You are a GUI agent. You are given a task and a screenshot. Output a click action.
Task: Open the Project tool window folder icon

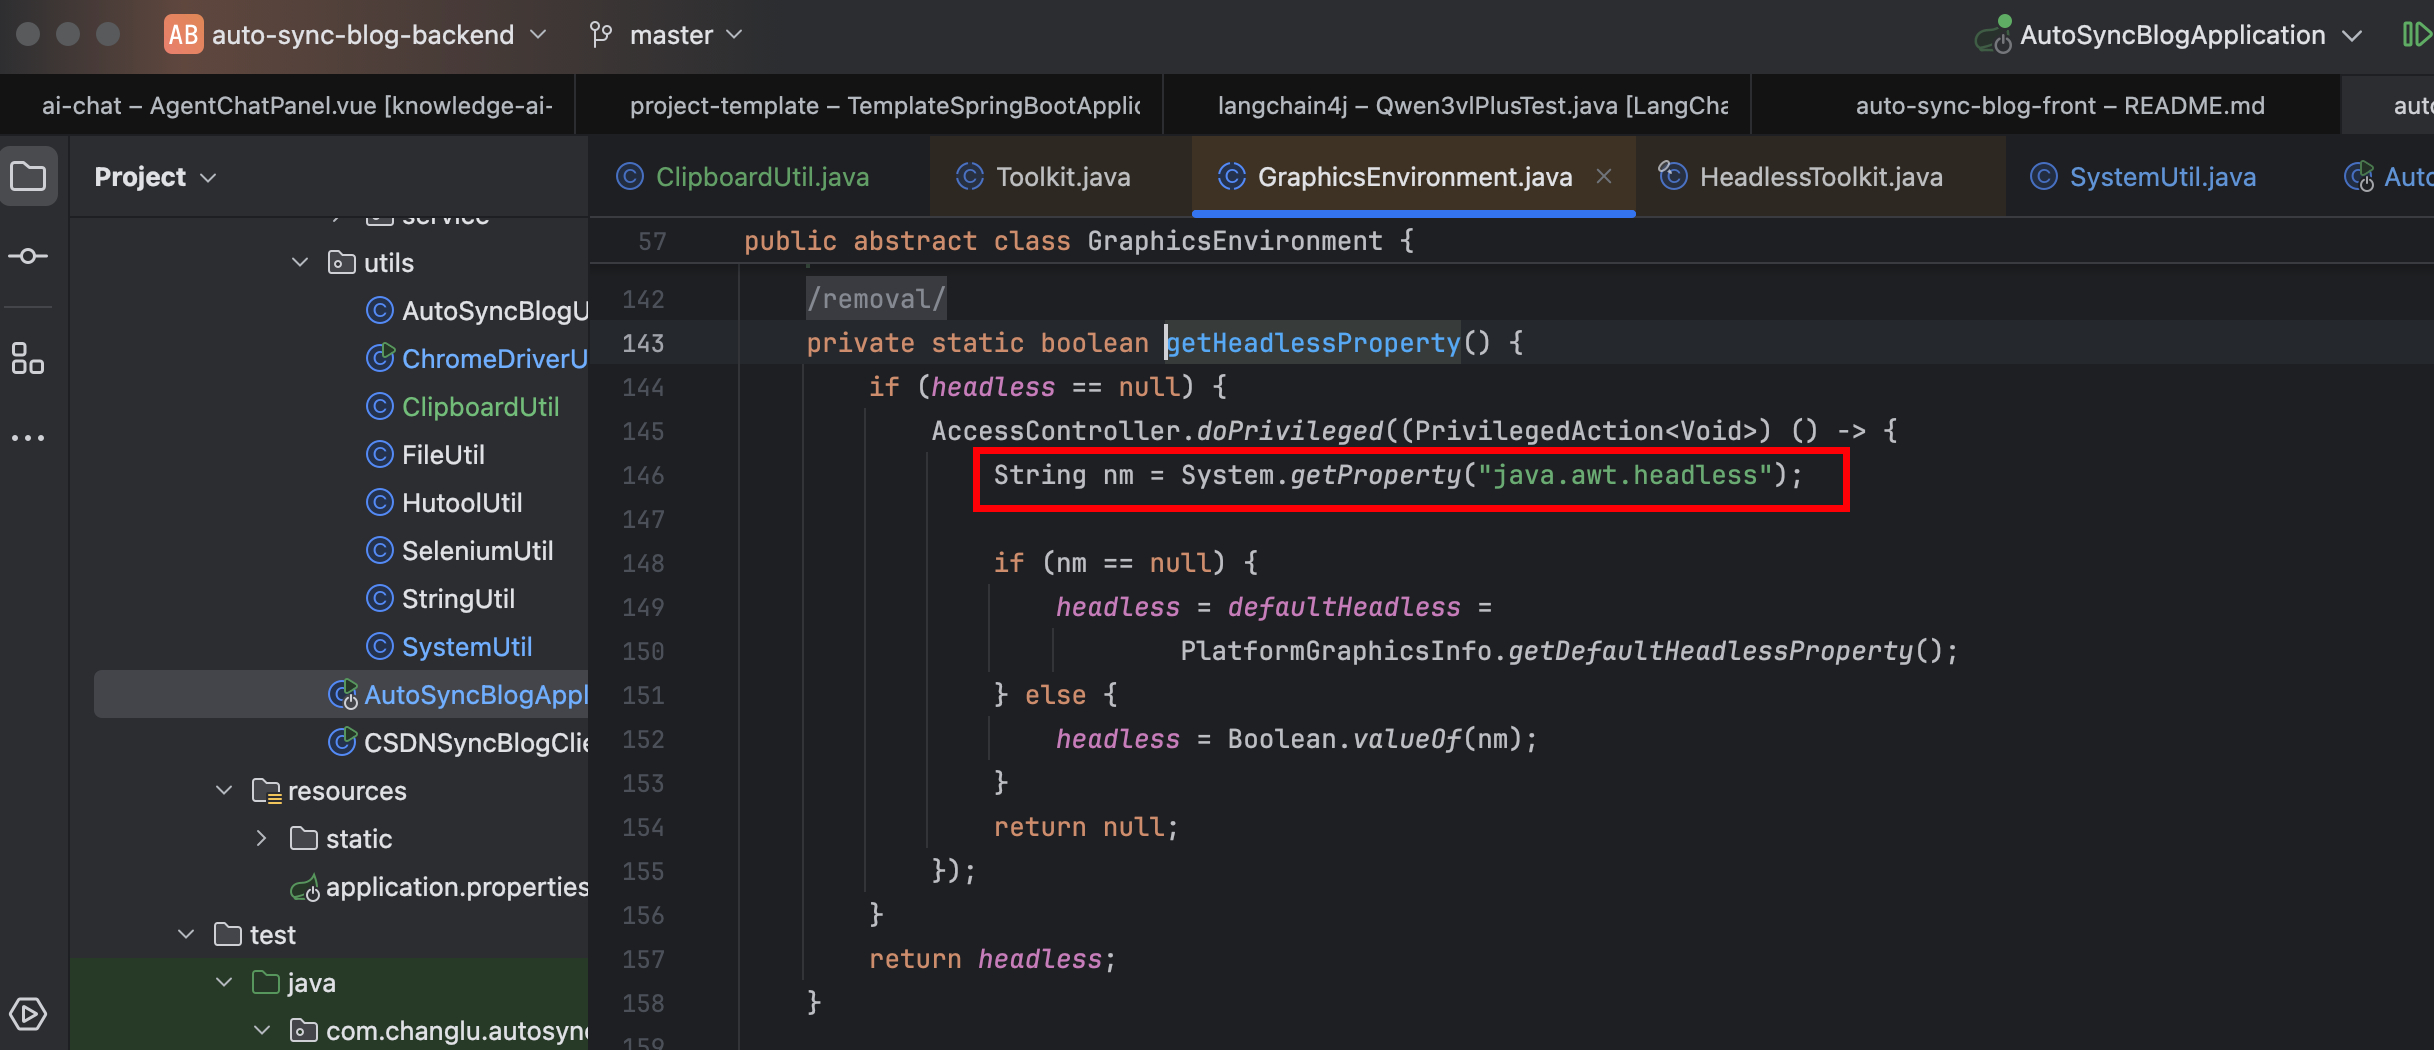click(28, 177)
